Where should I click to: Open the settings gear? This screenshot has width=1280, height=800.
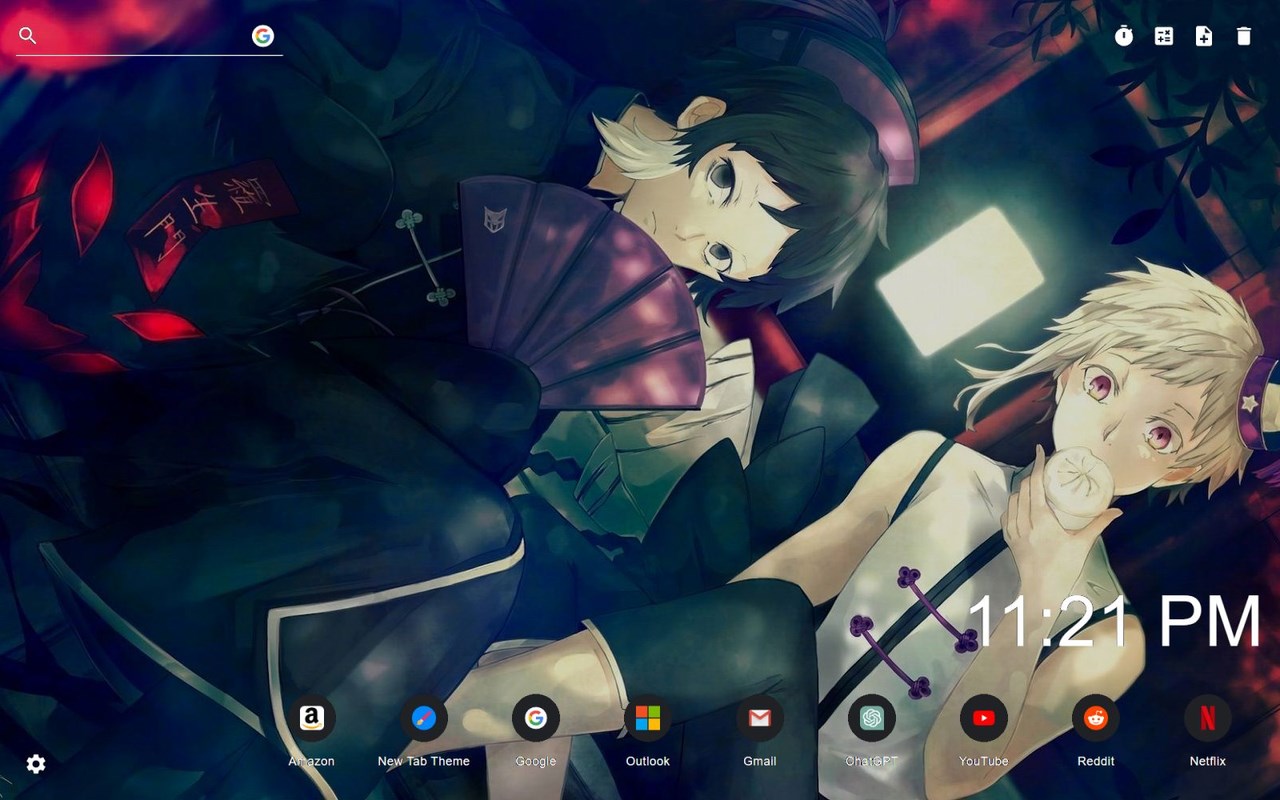point(36,764)
